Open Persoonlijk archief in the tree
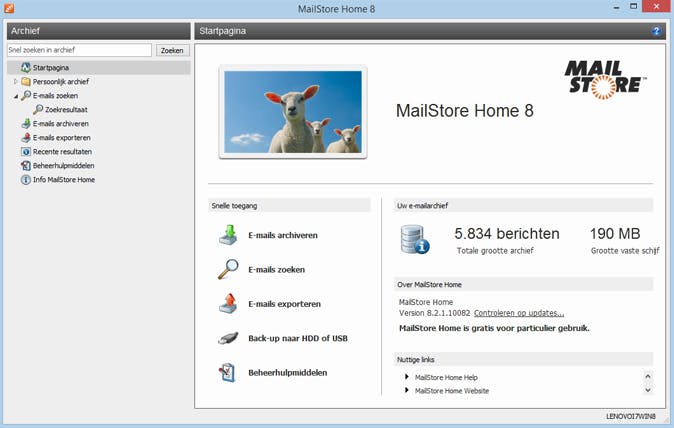The image size is (674, 428). point(61,82)
